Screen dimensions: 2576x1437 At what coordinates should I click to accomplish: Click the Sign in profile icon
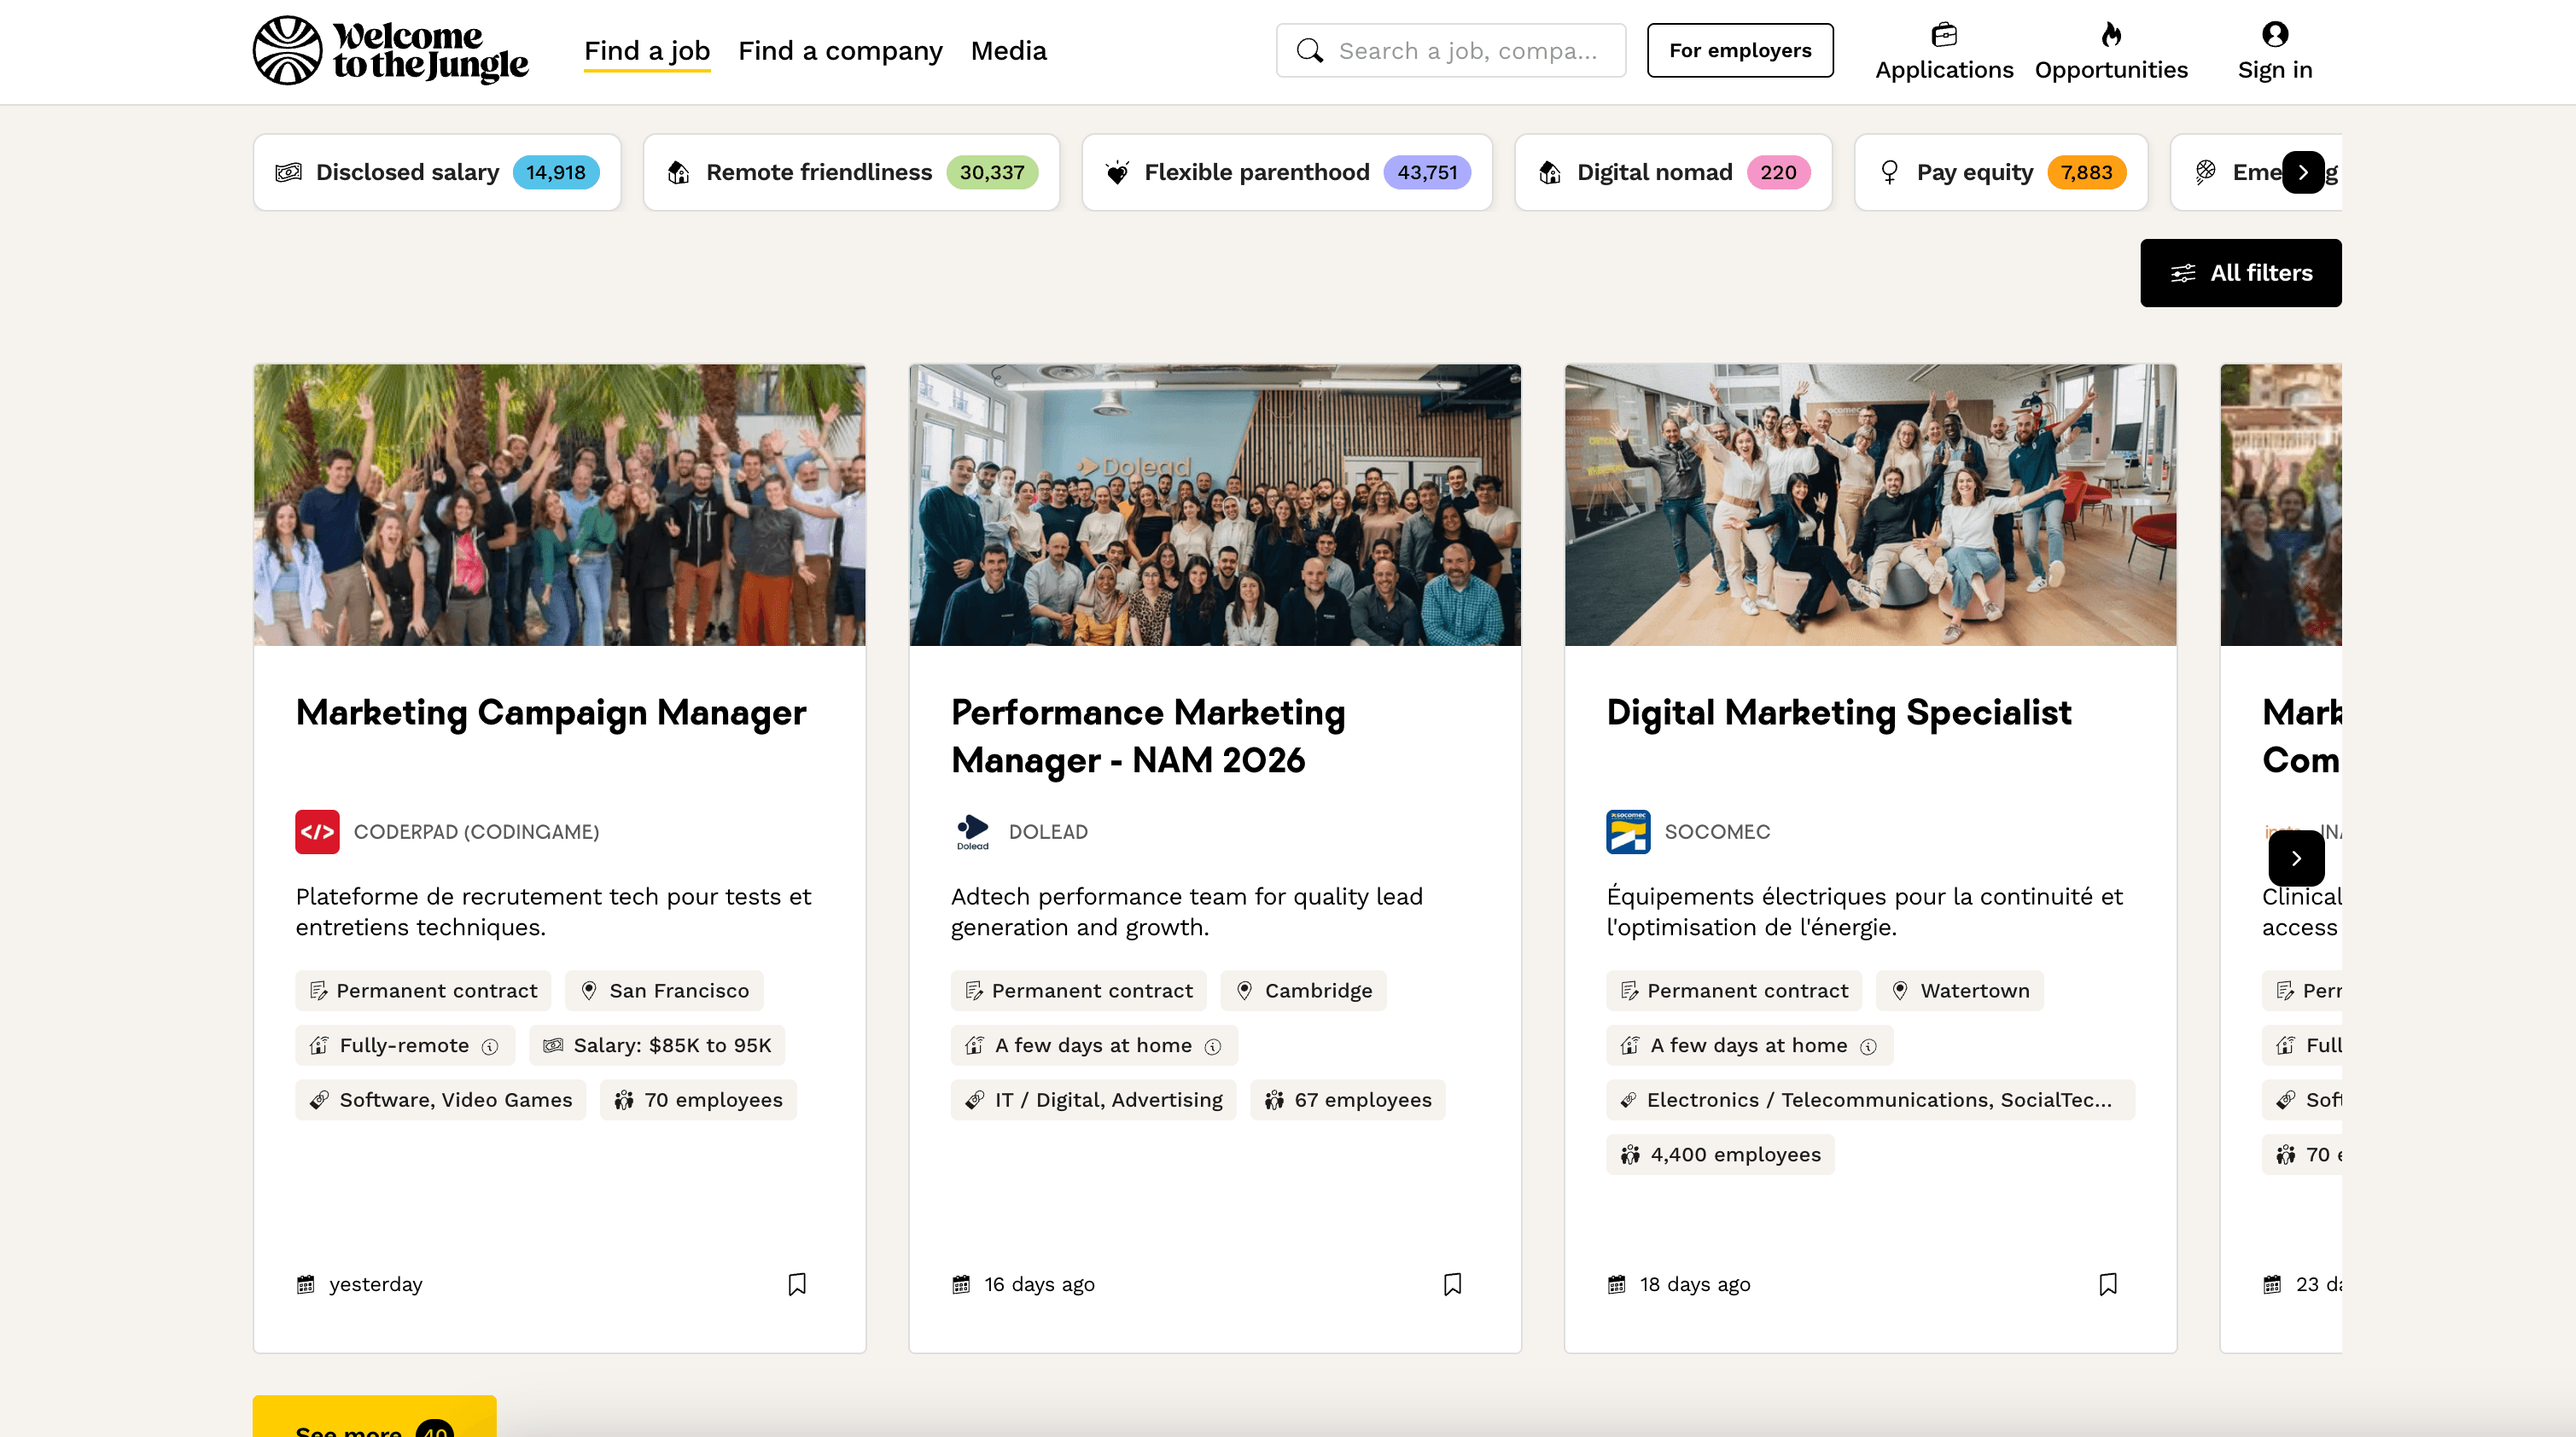2274,35
